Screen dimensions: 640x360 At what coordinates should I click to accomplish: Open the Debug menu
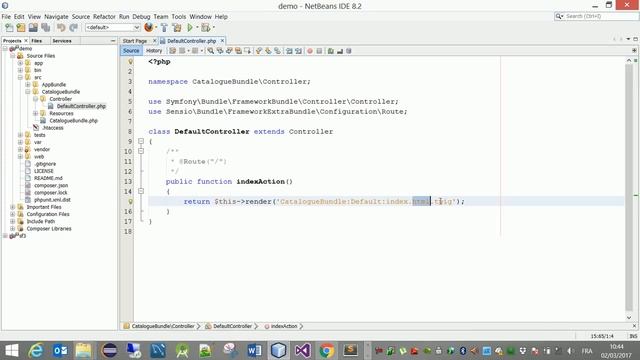pyautogui.click(x=141, y=17)
